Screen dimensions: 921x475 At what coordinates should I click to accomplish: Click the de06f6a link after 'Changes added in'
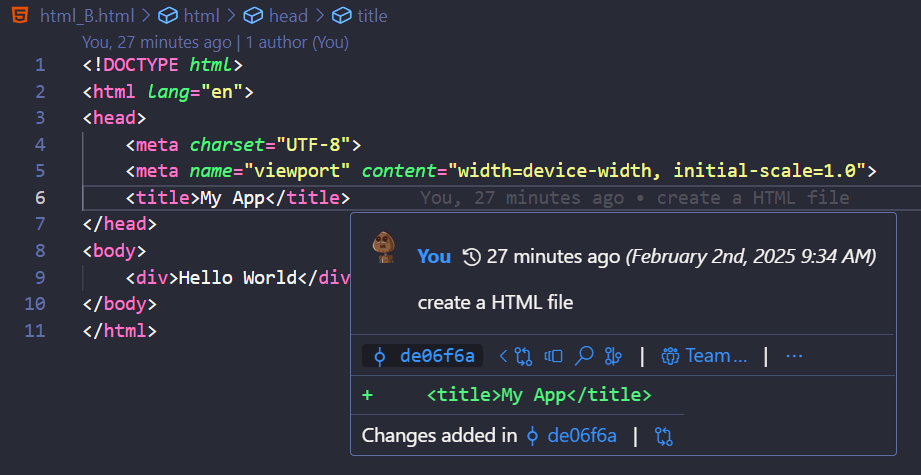tap(572, 436)
